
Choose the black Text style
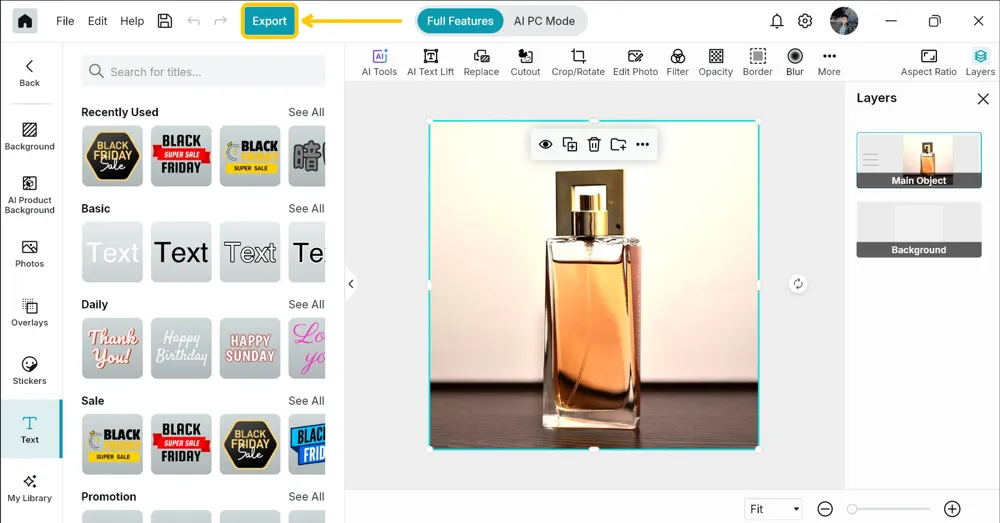(181, 252)
